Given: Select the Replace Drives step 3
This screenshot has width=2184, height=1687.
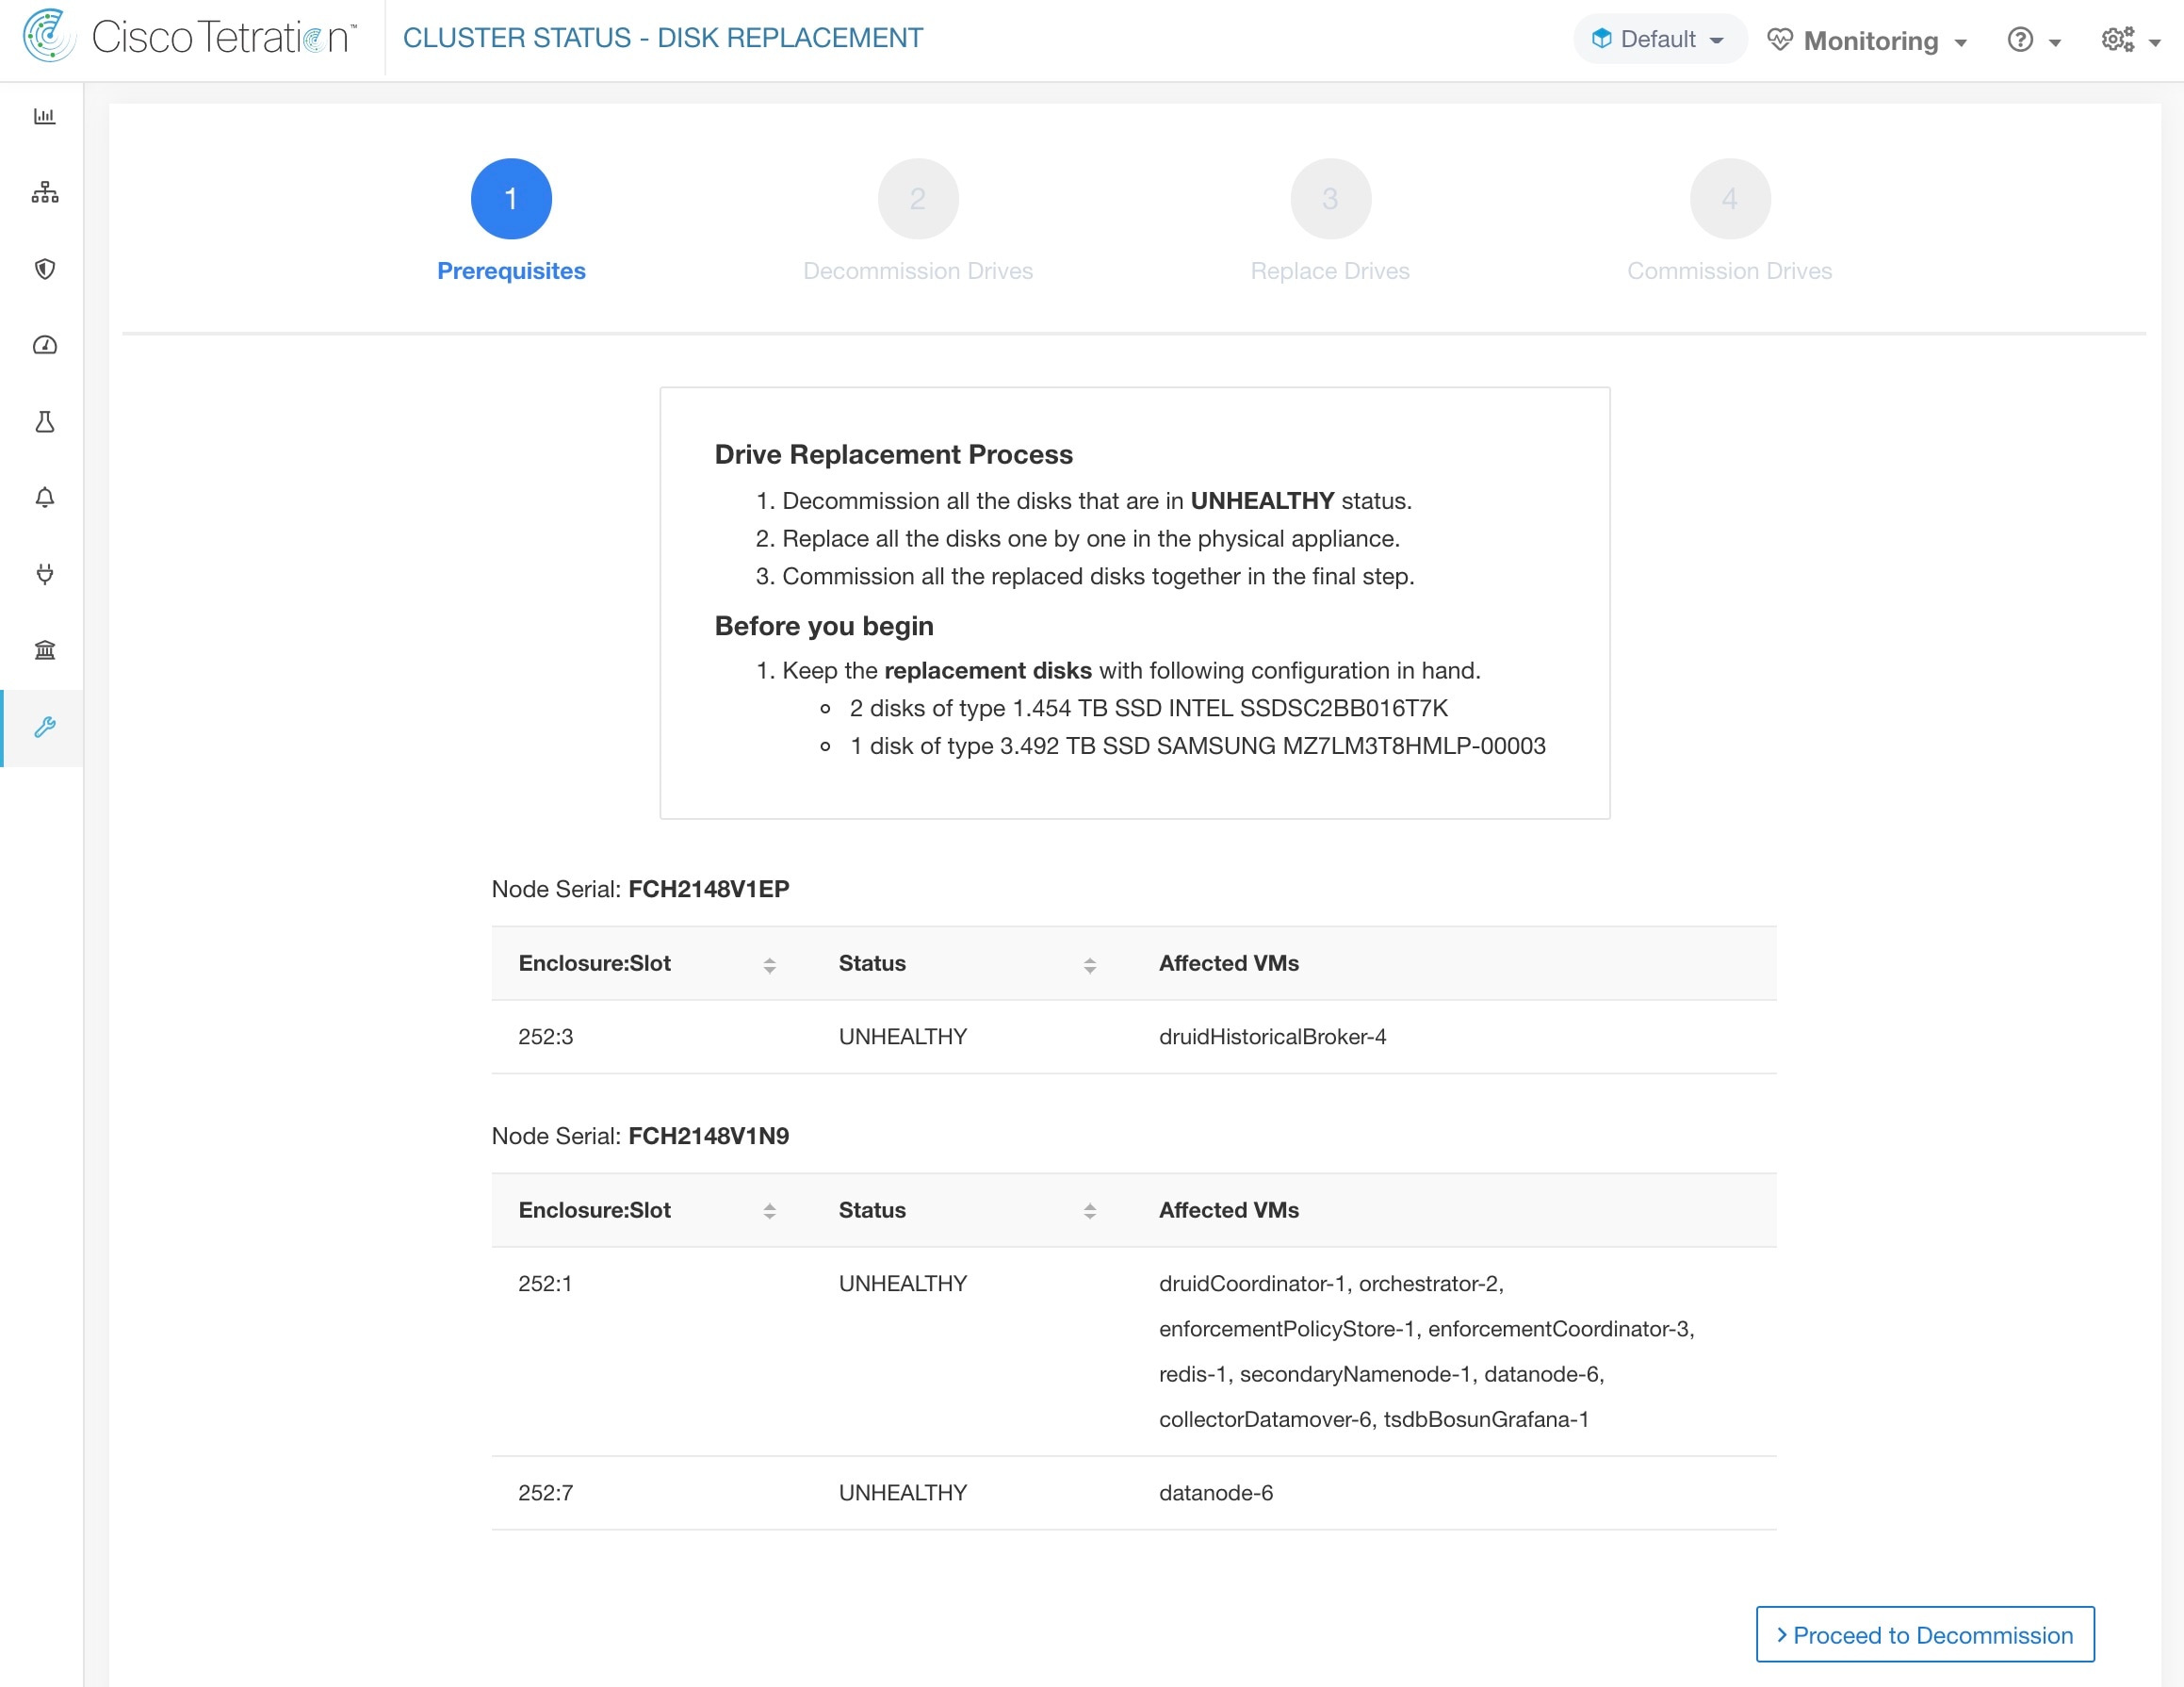Looking at the screenshot, I should click(x=1328, y=197).
